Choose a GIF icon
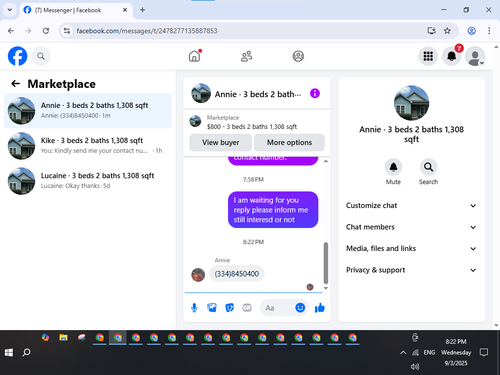 [247, 308]
